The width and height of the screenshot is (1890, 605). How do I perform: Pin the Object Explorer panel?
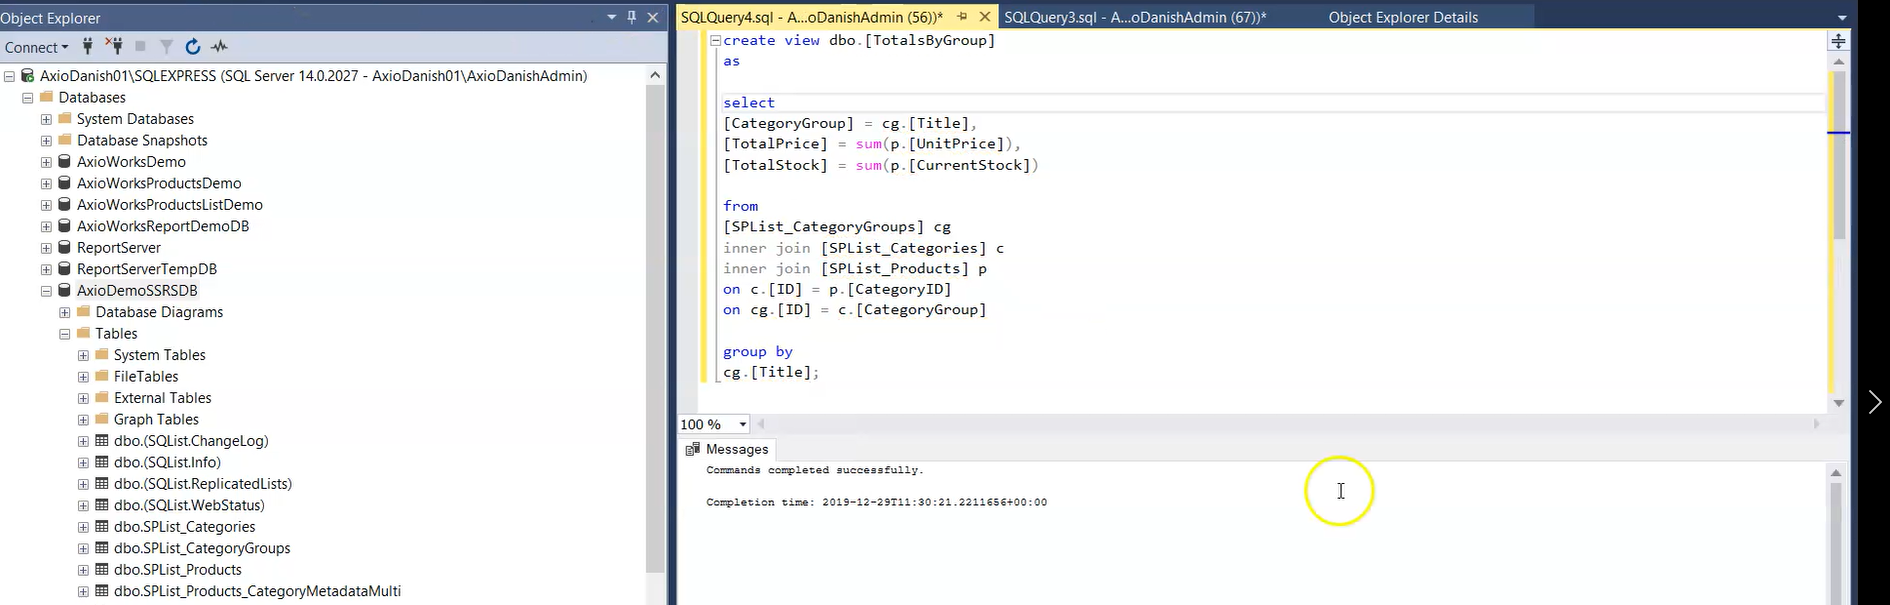(x=632, y=17)
